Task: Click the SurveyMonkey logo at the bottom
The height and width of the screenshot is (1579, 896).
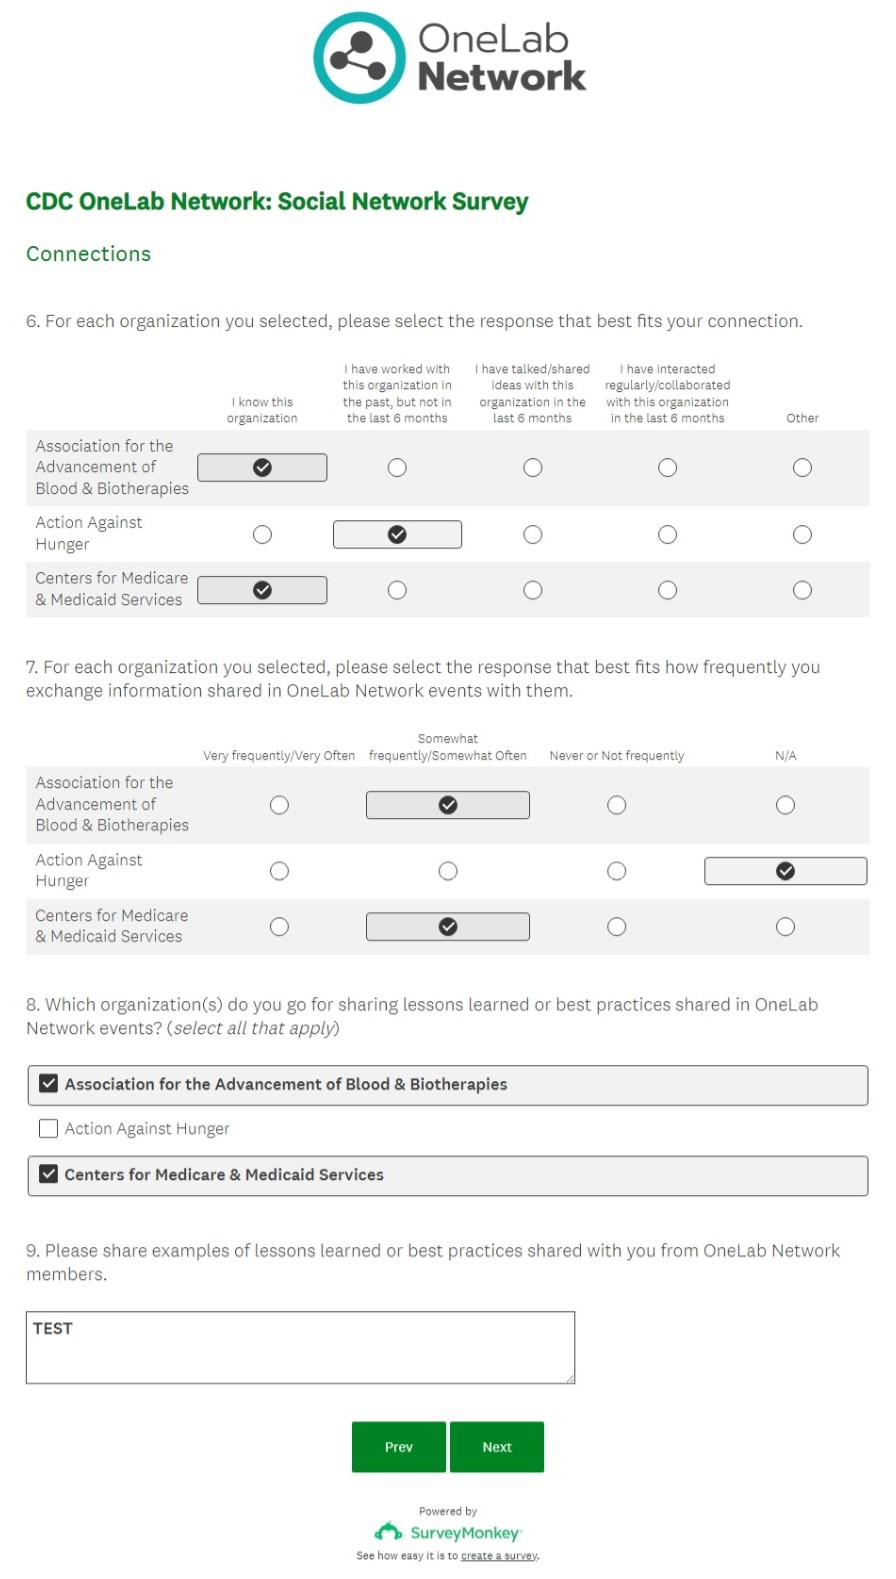Action: click(448, 1532)
